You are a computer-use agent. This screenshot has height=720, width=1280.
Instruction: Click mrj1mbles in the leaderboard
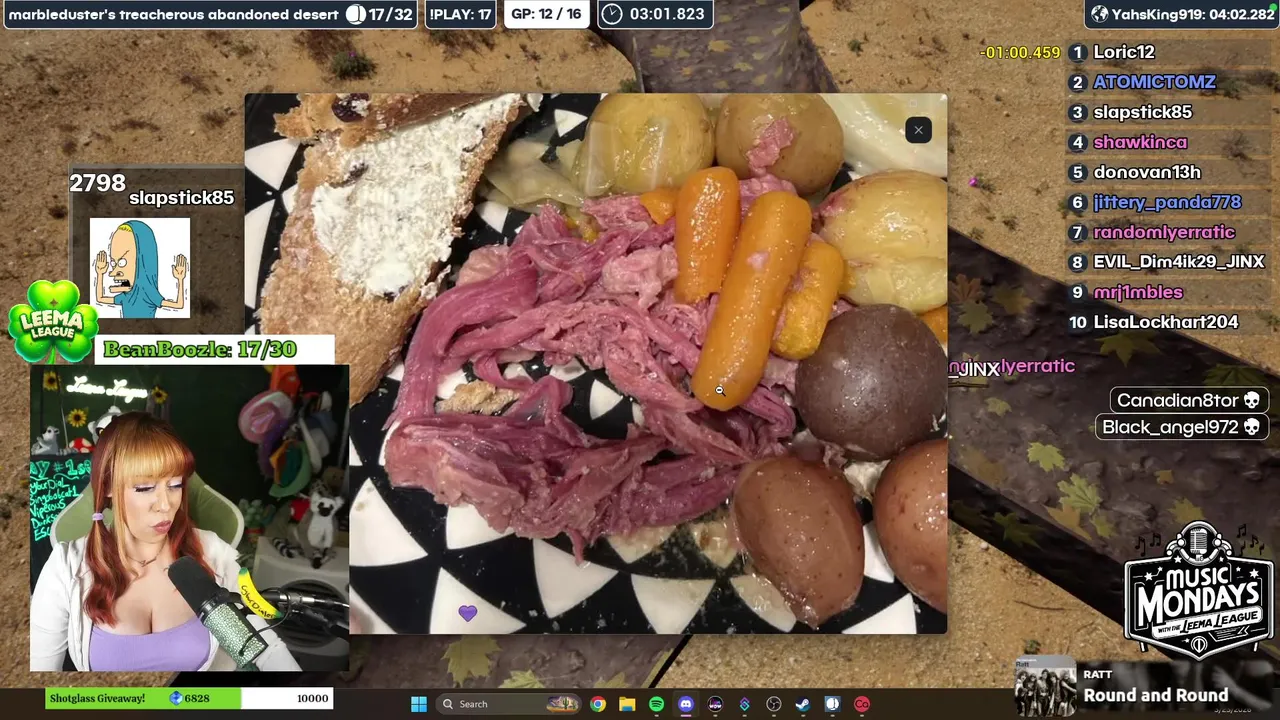tap(1138, 292)
